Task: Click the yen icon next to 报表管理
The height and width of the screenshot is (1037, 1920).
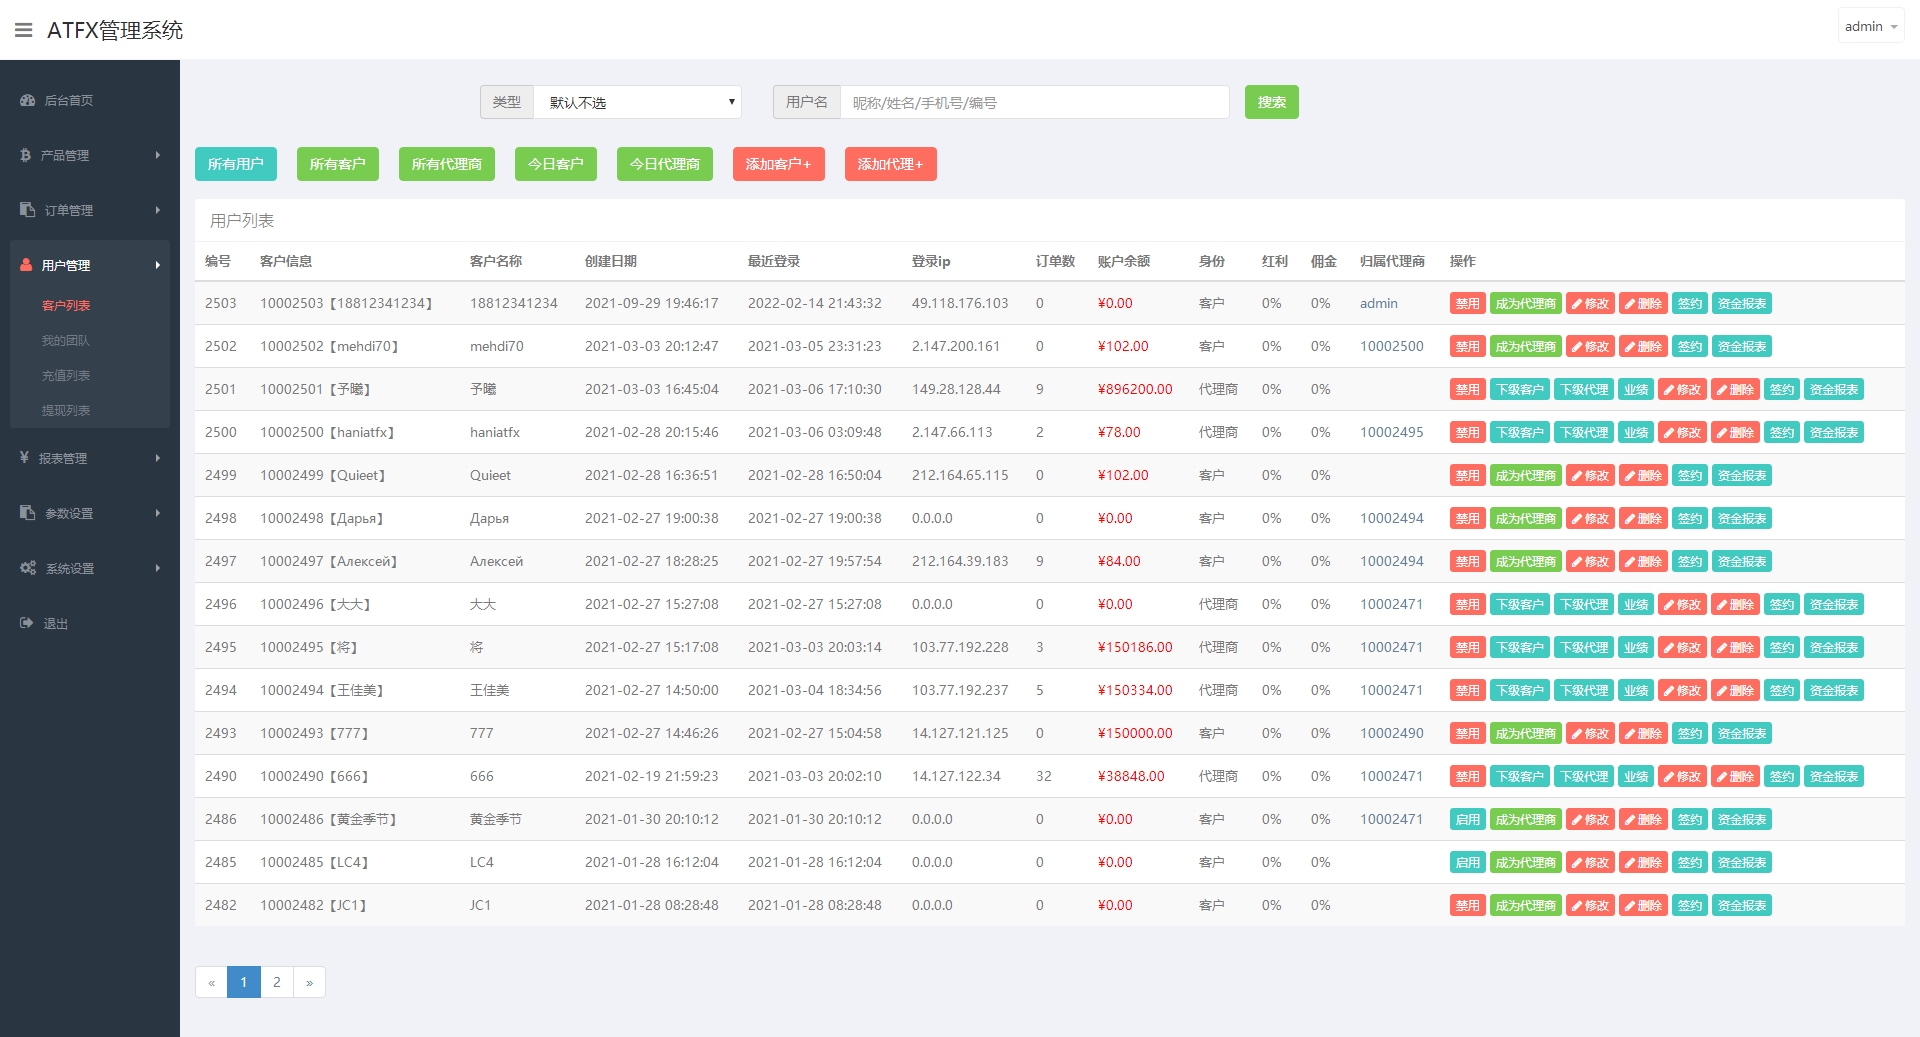Action: click(x=25, y=458)
